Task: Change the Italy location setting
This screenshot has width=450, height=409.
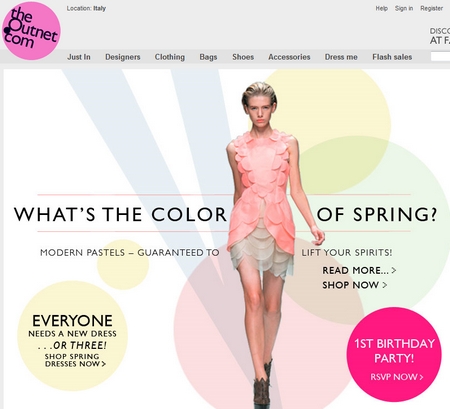Action: (x=99, y=8)
